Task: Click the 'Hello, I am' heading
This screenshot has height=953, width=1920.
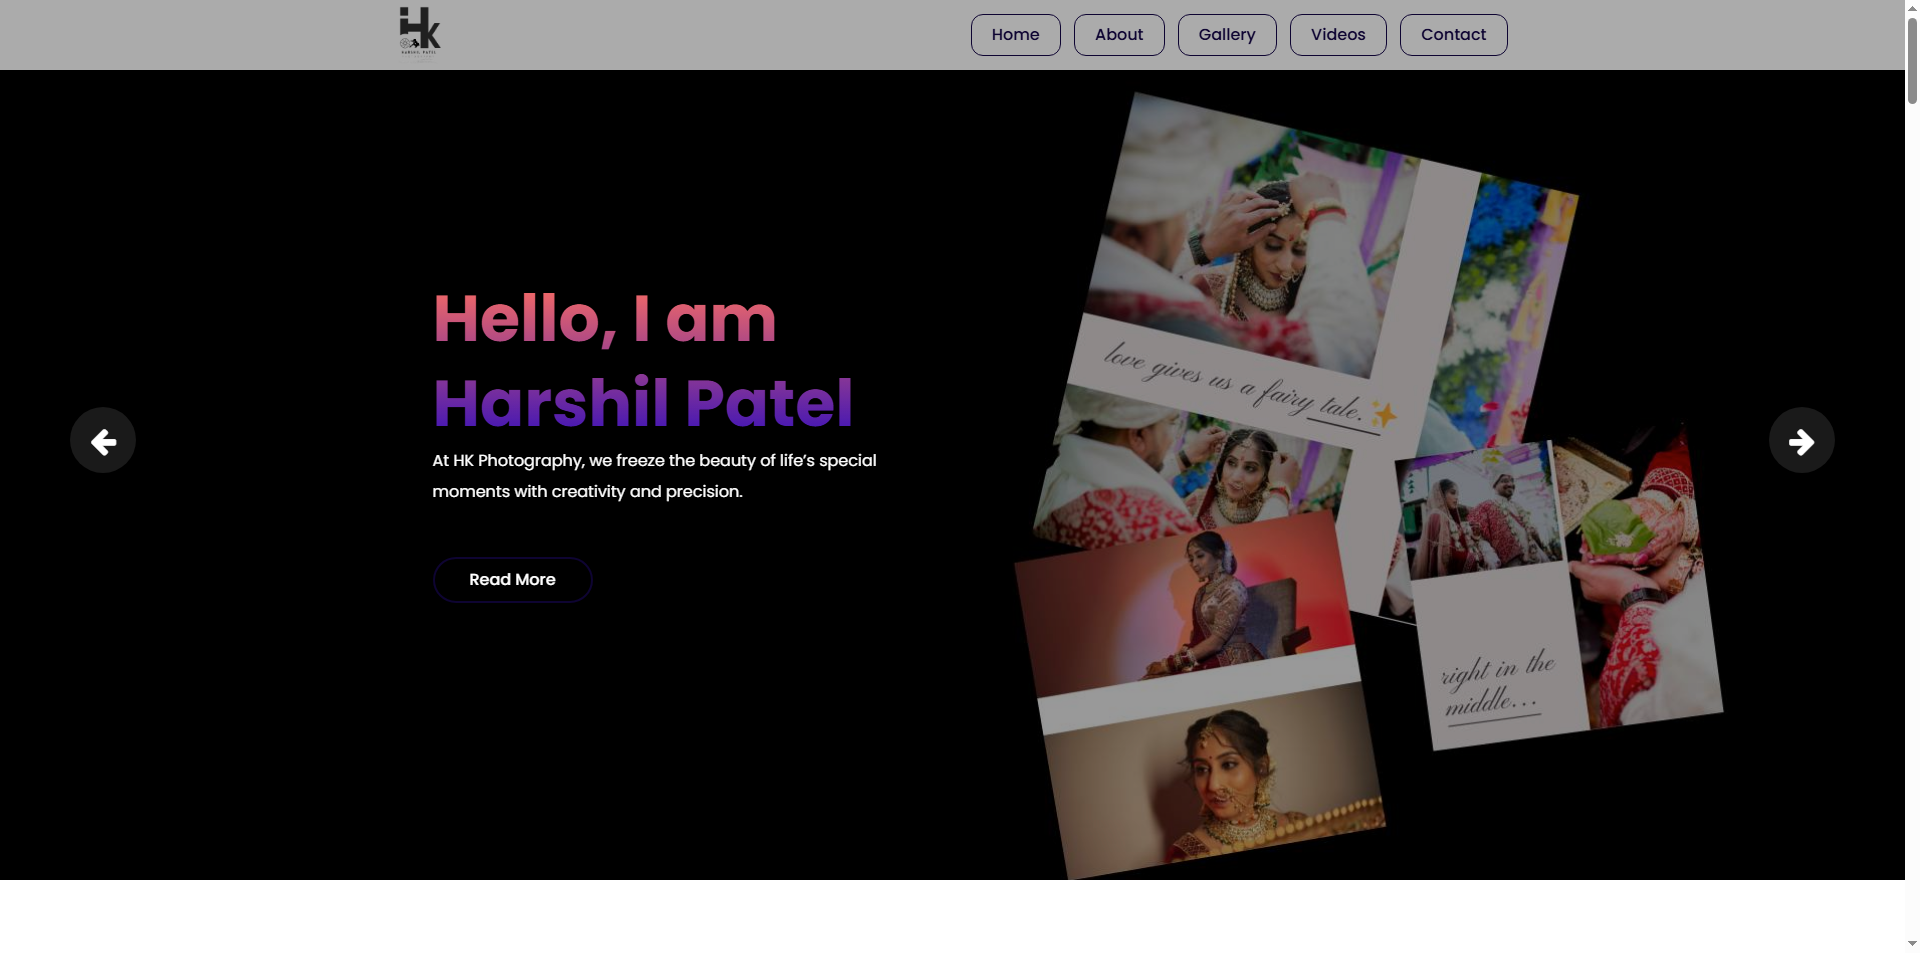Action: click(x=604, y=319)
